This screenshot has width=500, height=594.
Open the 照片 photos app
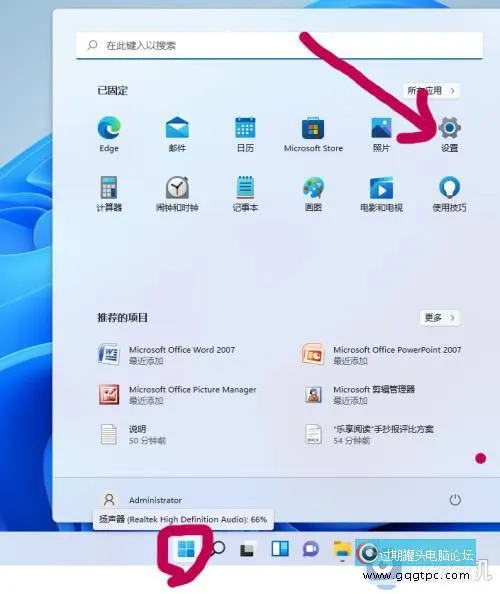click(381, 134)
